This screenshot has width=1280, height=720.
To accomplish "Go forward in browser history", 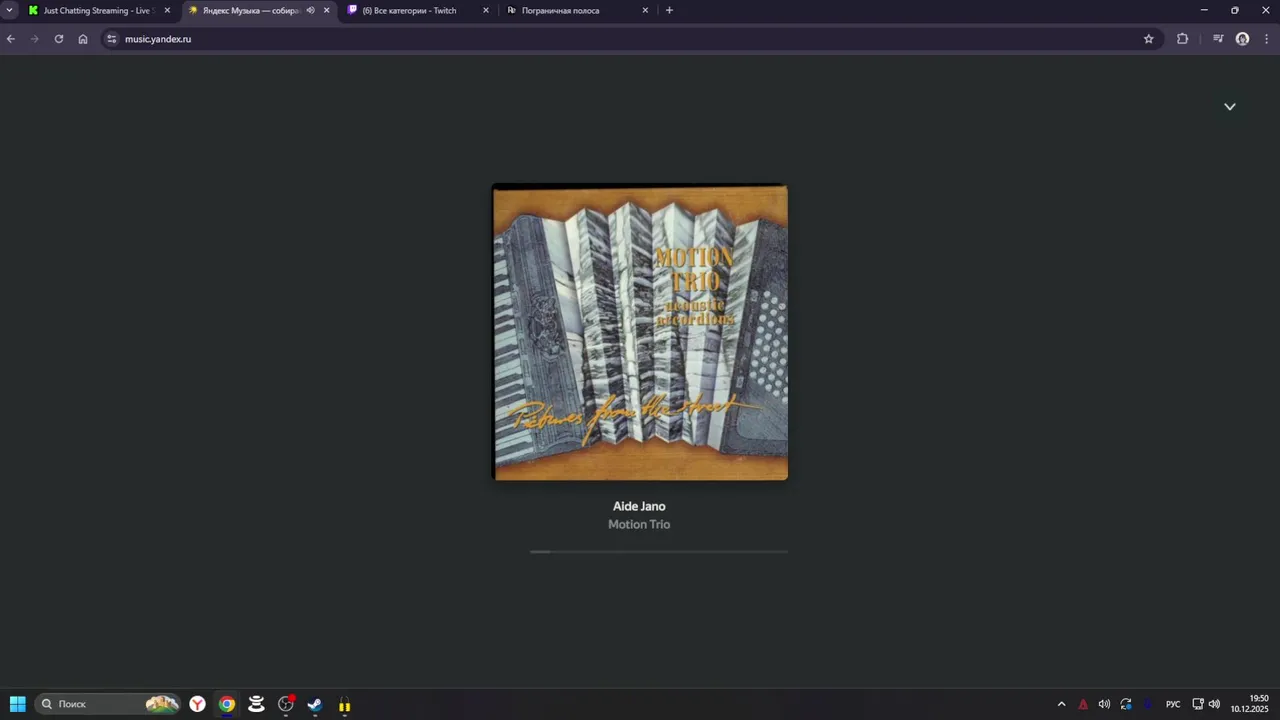I will coord(35,39).
